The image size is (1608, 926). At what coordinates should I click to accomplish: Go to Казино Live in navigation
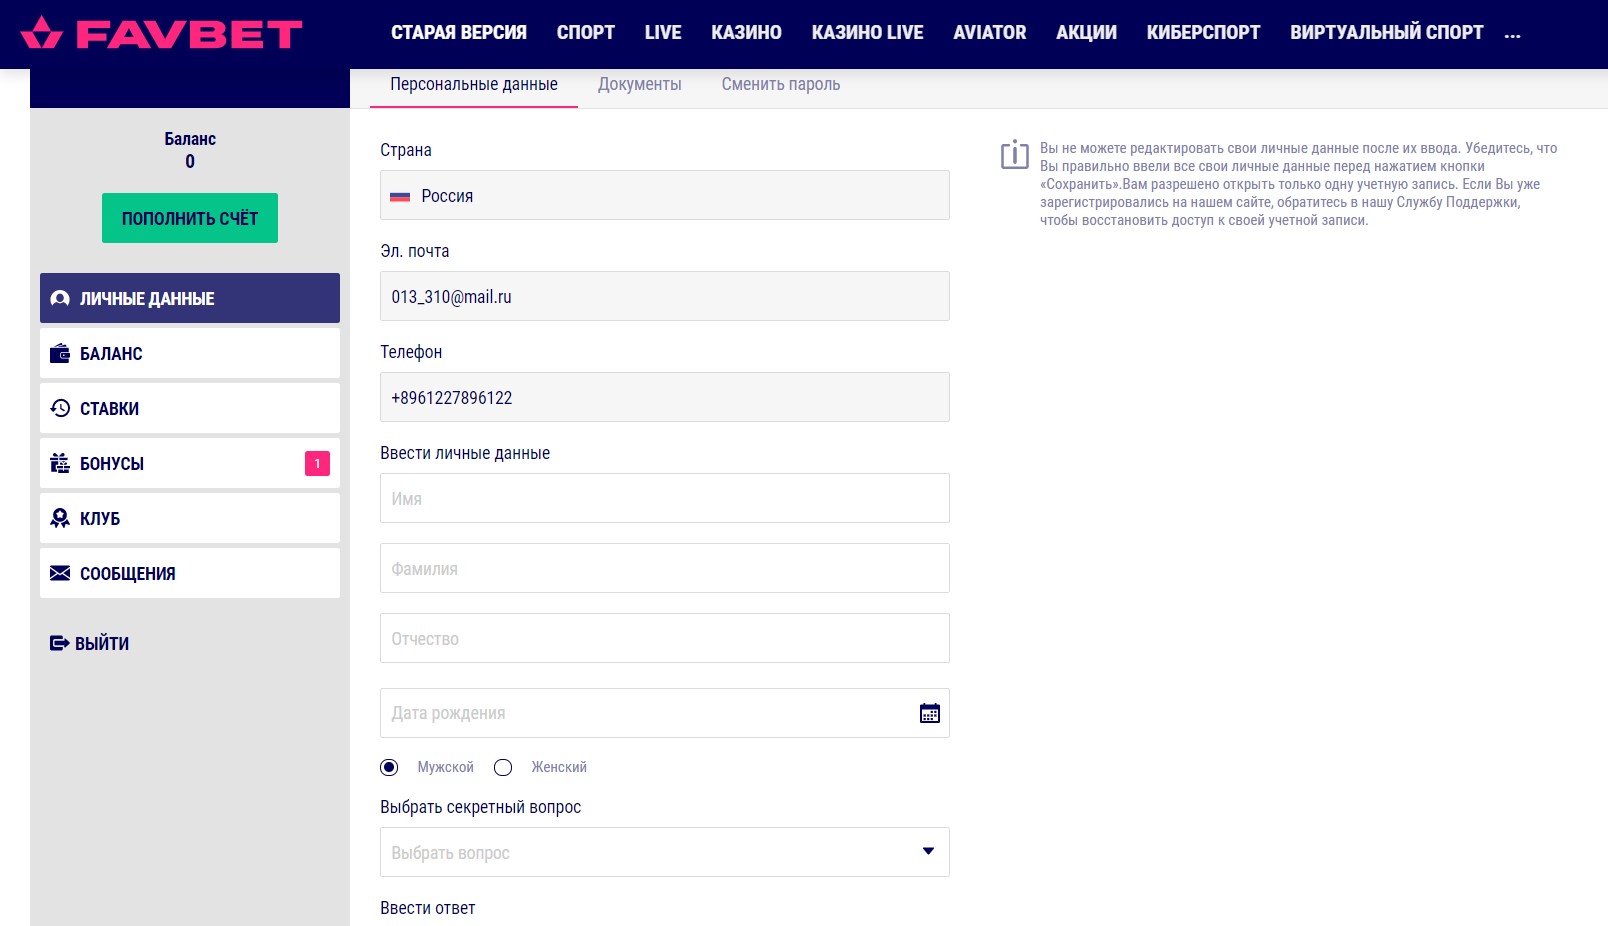pyautogui.click(x=867, y=33)
